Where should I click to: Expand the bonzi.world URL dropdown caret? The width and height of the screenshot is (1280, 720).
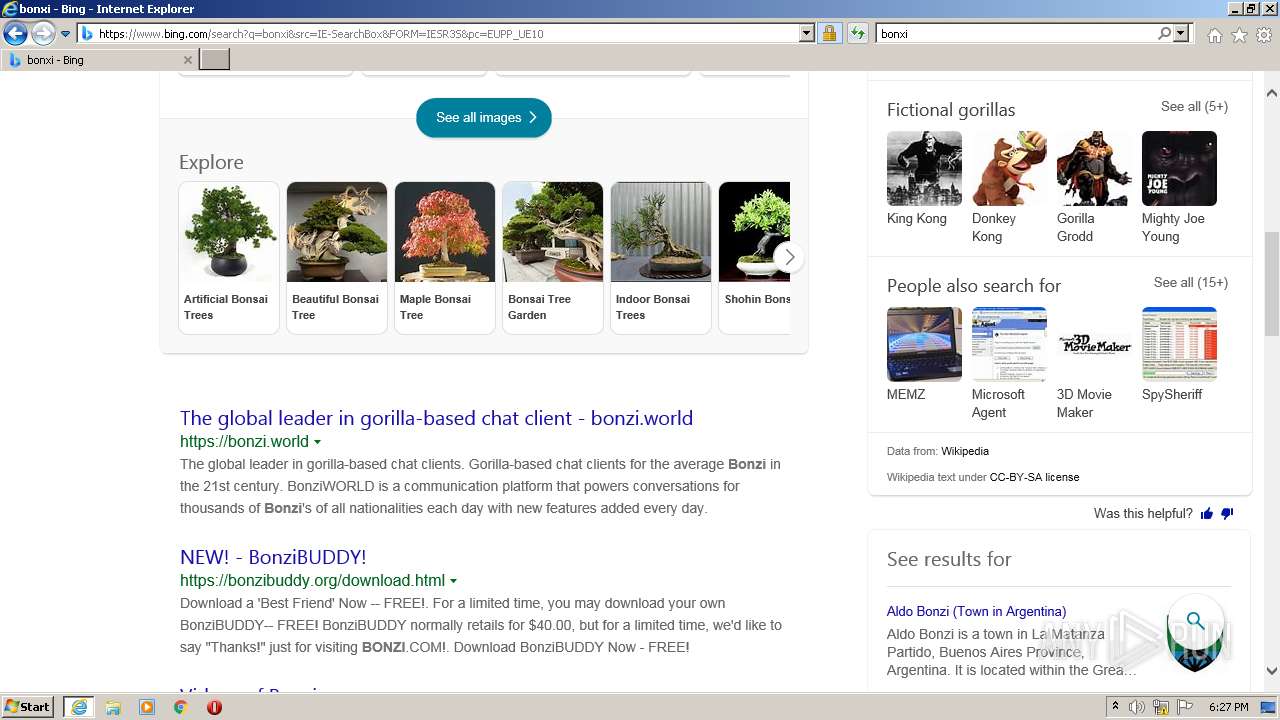318,442
